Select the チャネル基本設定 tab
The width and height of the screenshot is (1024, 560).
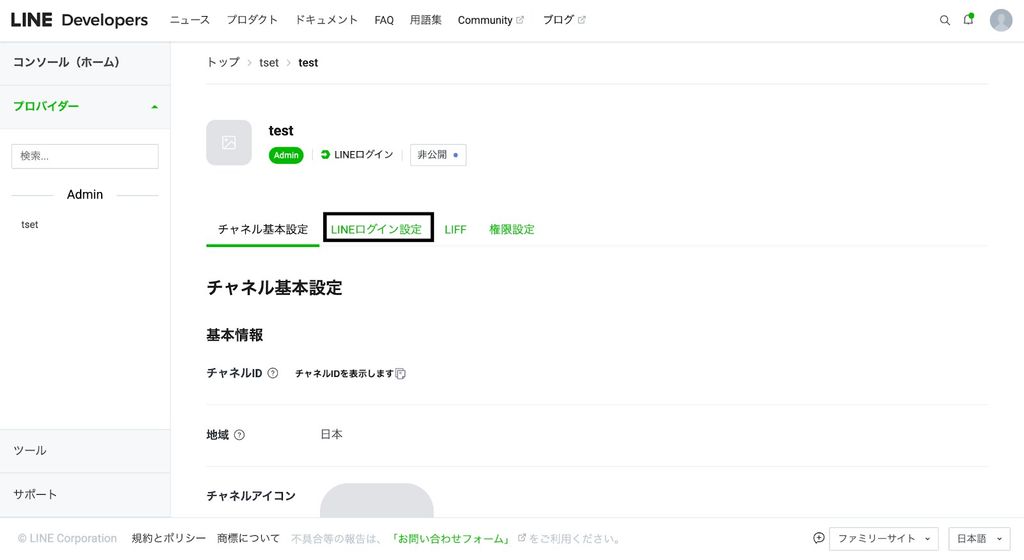coord(263,230)
